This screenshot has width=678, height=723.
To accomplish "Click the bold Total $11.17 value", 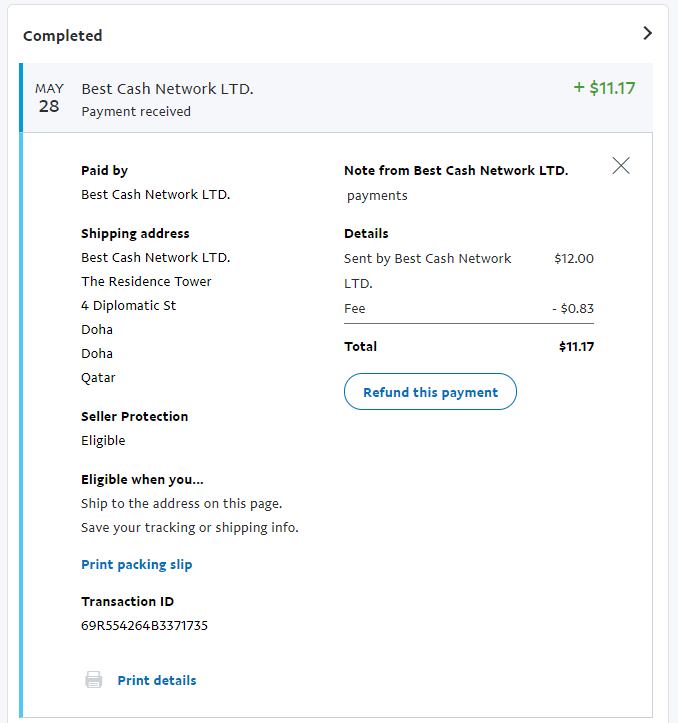I will pyautogui.click(x=576, y=347).
